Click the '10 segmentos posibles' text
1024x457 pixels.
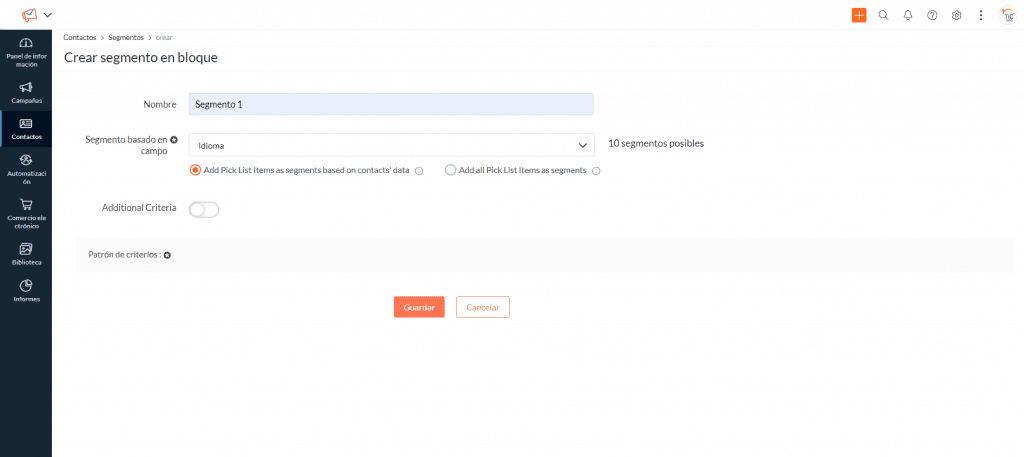tap(656, 144)
